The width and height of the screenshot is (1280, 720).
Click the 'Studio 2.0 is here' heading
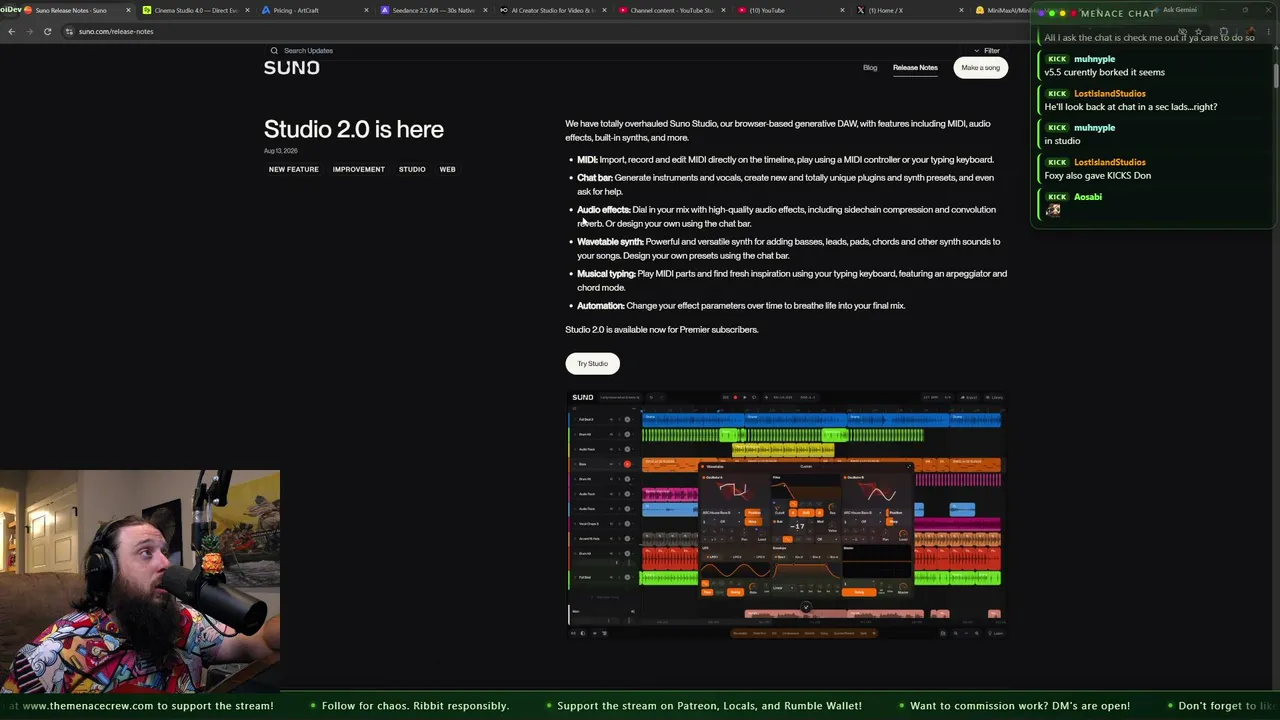(354, 129)
